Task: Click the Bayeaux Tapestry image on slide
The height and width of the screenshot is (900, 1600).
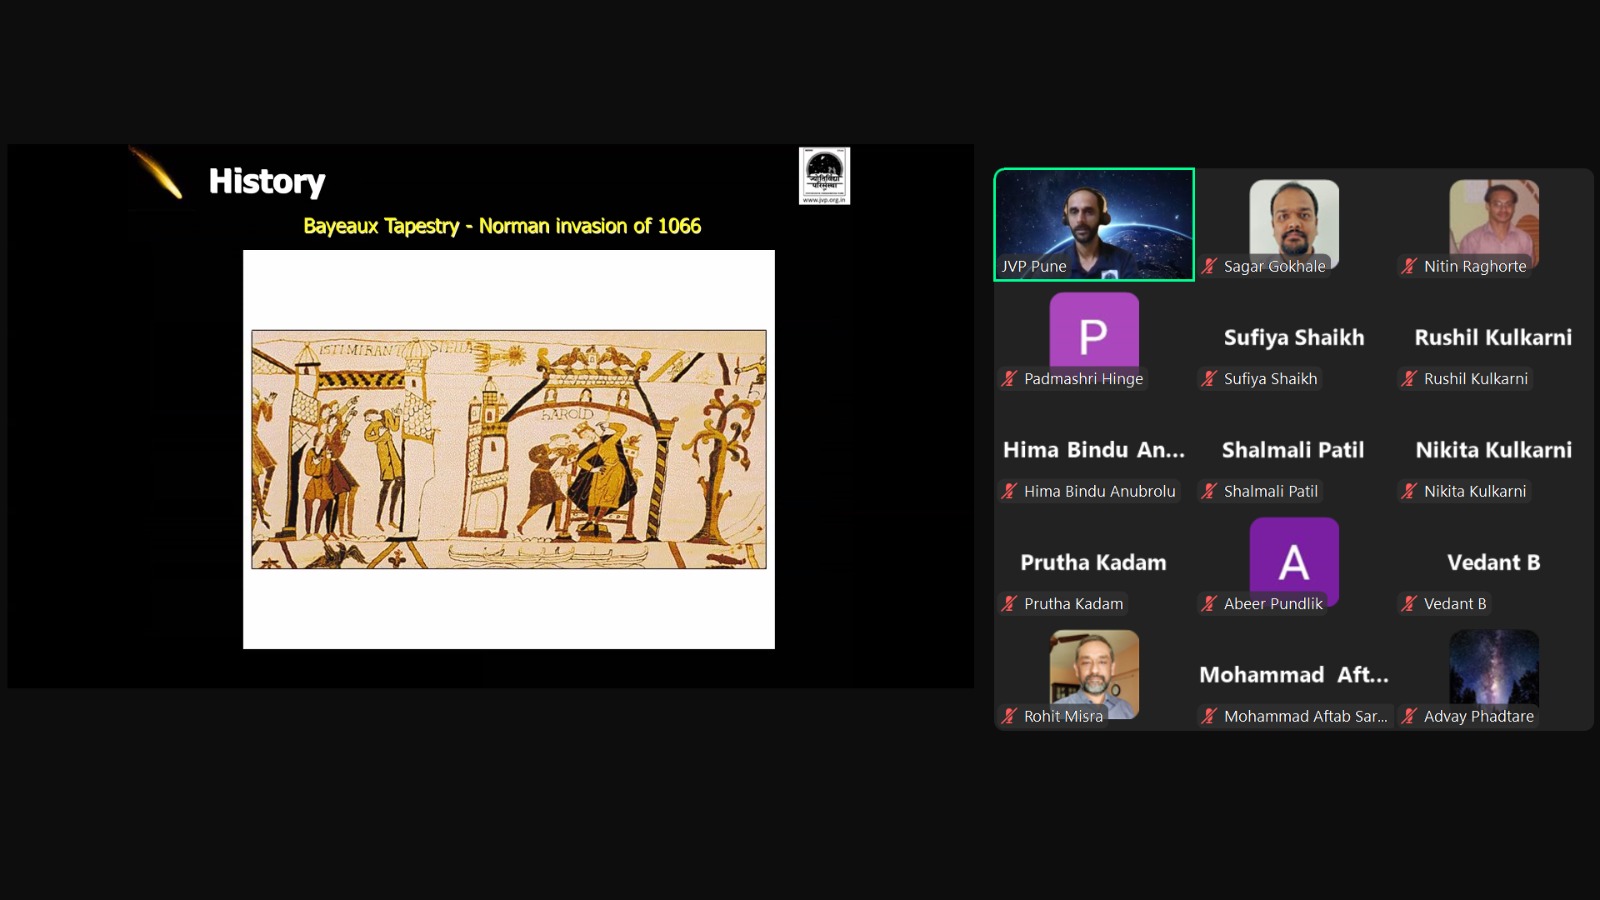Action: tap(509, 449)
